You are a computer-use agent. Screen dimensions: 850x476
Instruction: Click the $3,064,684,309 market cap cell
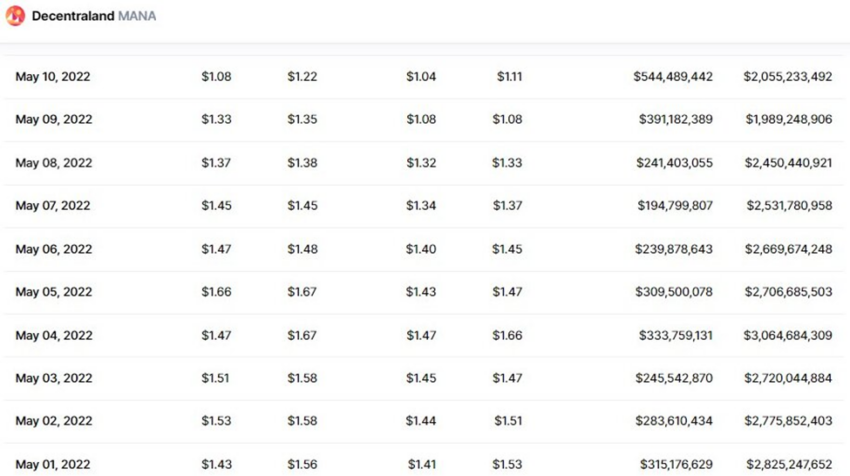point(788,335)
